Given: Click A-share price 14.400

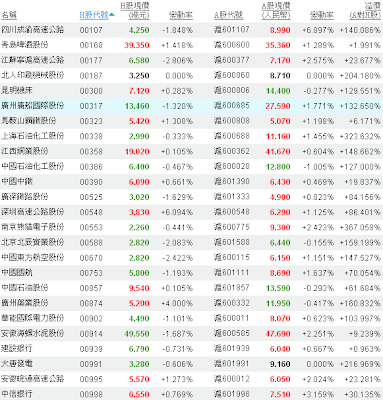Looking at the screenshot, I should click(x=278, y=91).
